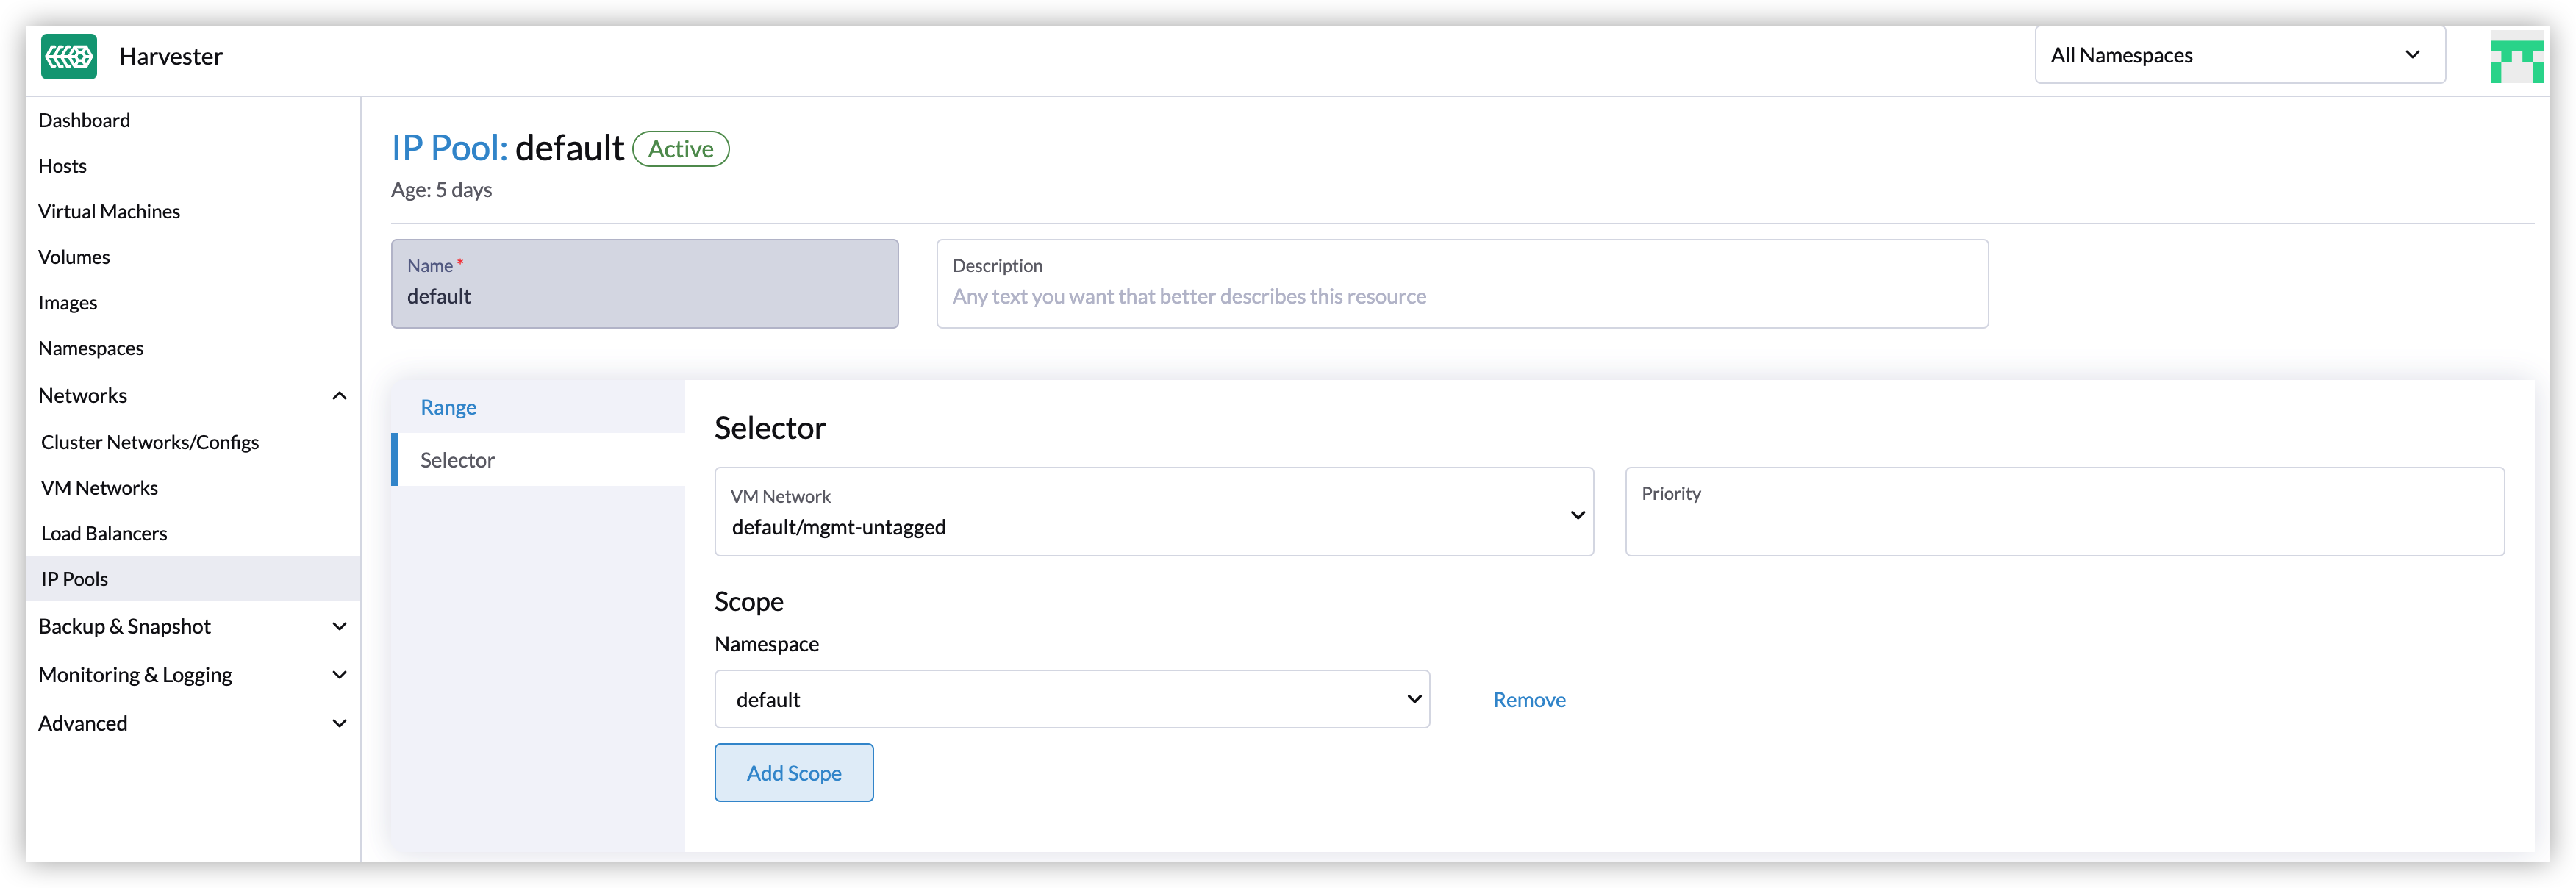Navigate to Virtual Machines
Viewport: 2576px width, 888px height.
pyautogui.click(x=108, y=210)
